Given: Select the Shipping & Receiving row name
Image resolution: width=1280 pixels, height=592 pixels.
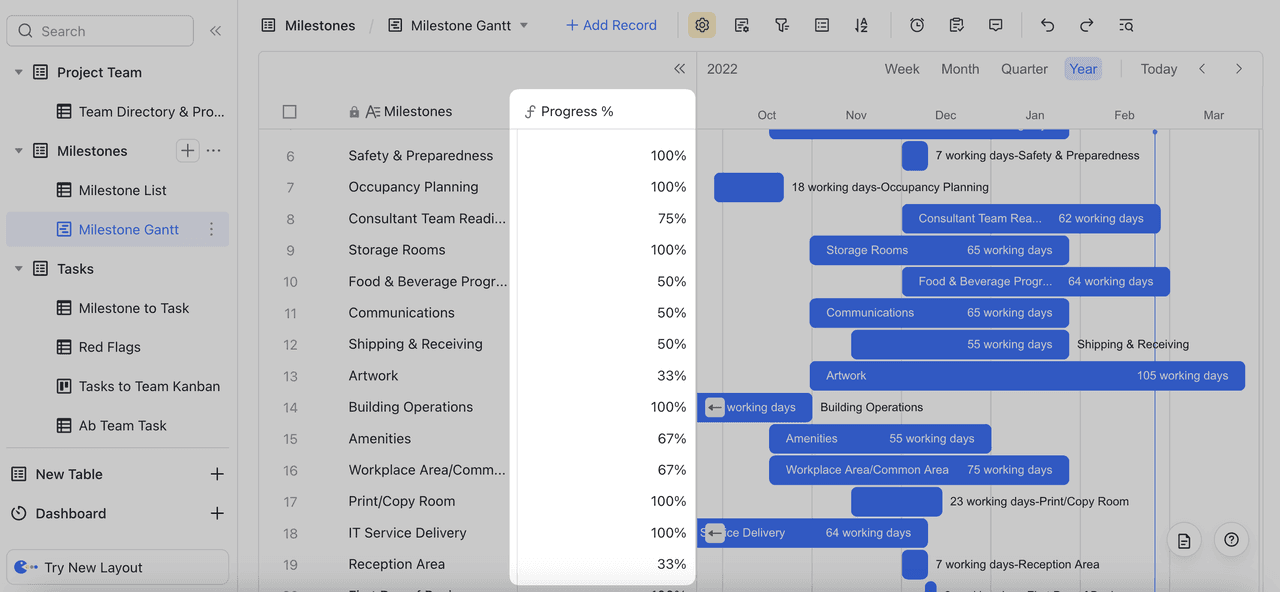Looking at the screenshot, I should coord(416,344).
